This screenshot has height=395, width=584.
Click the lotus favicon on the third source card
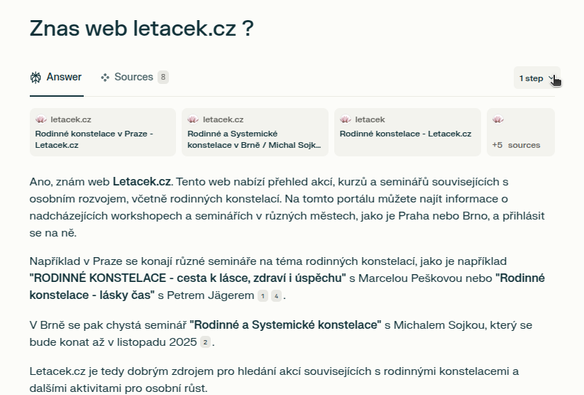click(x=345, y=120)
